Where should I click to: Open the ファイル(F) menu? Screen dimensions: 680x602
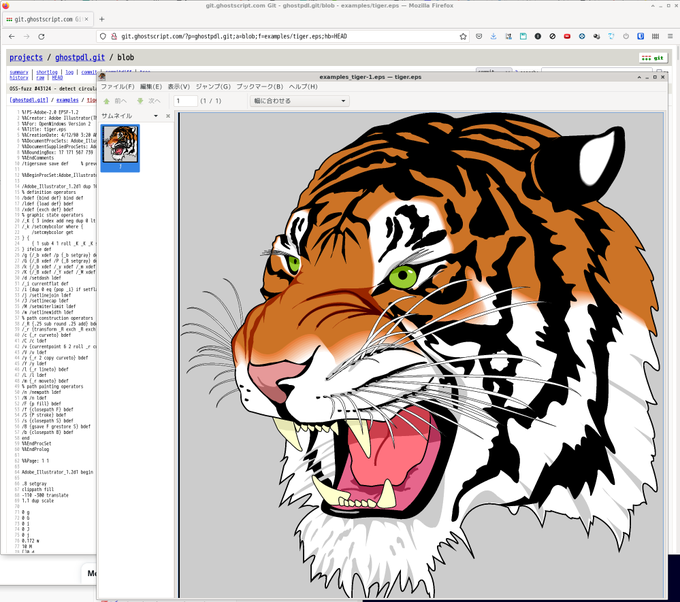click(118, 86)
